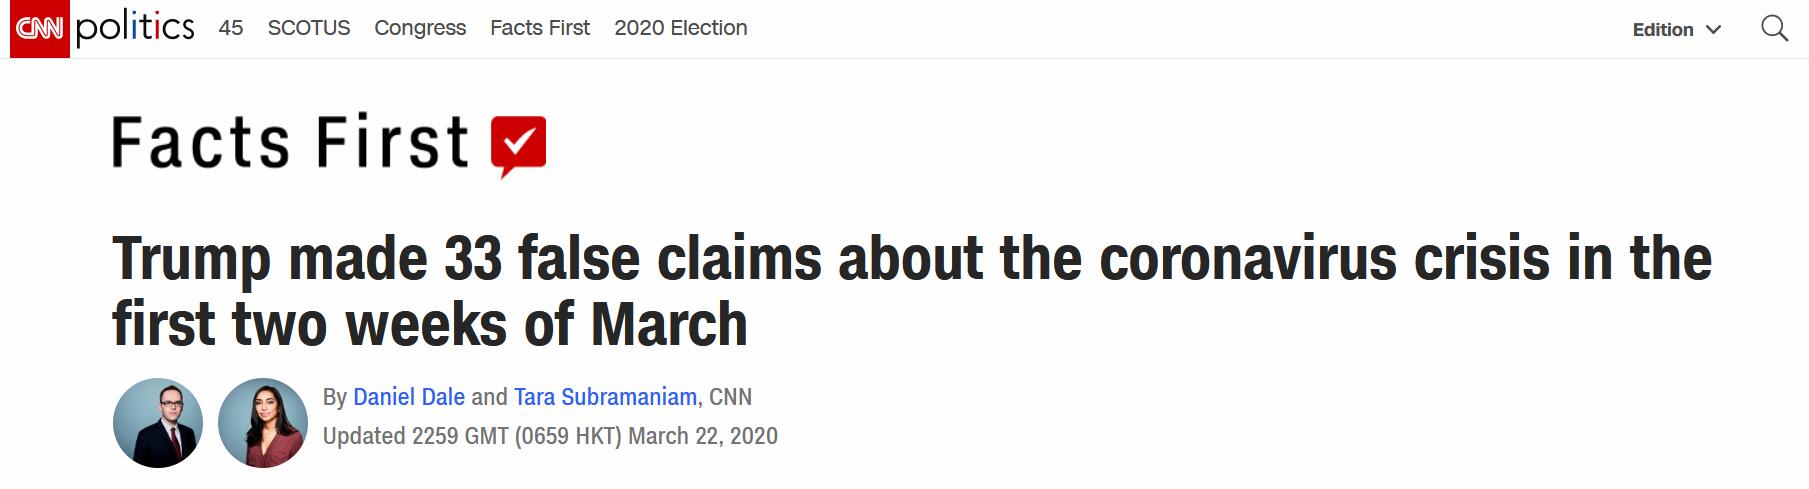Visit the Tara Subramaniam byline link
Screen dimensions: 1809x489
(x=605, y=397)
